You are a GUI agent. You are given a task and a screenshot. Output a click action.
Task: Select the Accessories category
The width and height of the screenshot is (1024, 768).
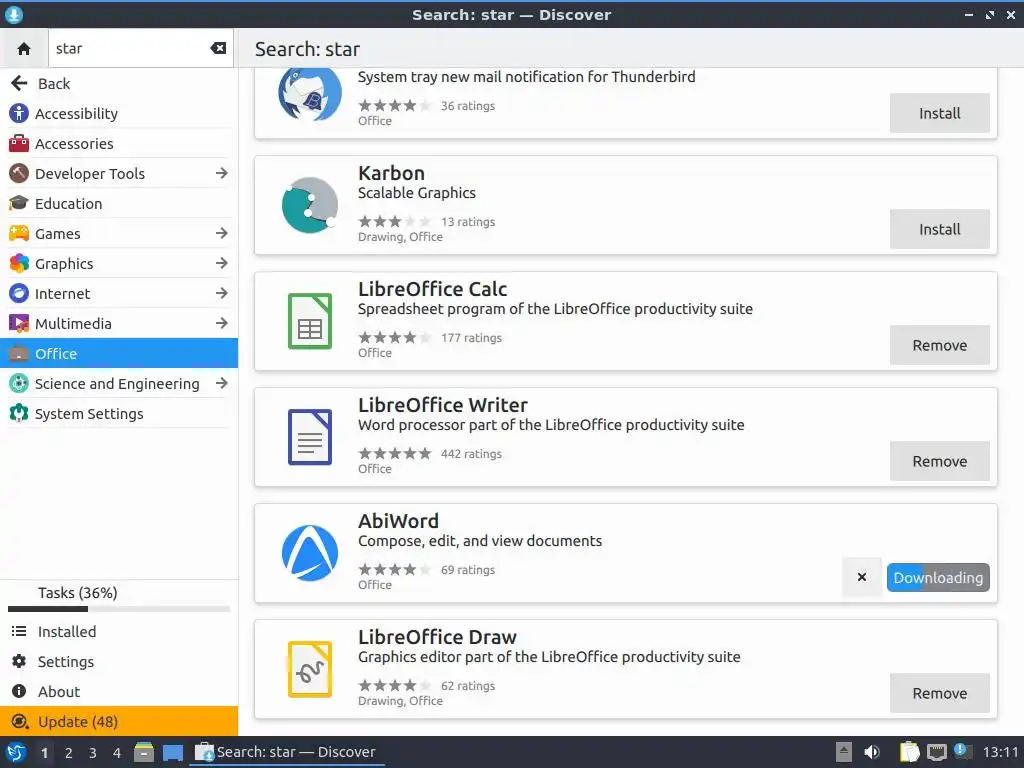119,143
